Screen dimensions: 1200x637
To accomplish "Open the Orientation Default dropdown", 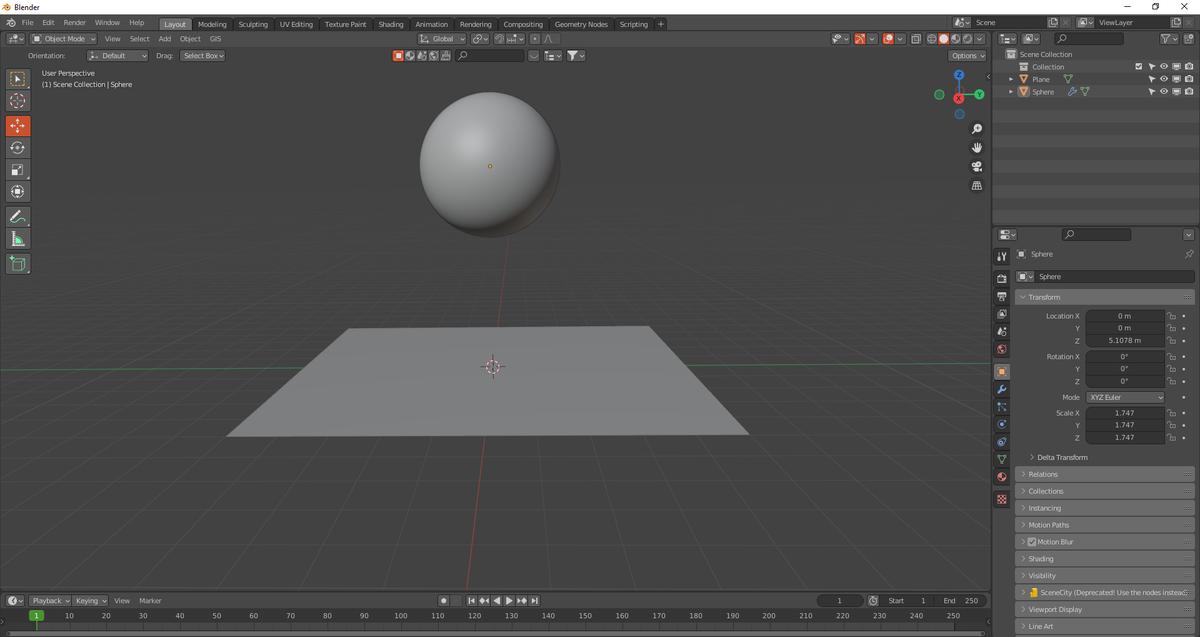I will pos(117,56).
